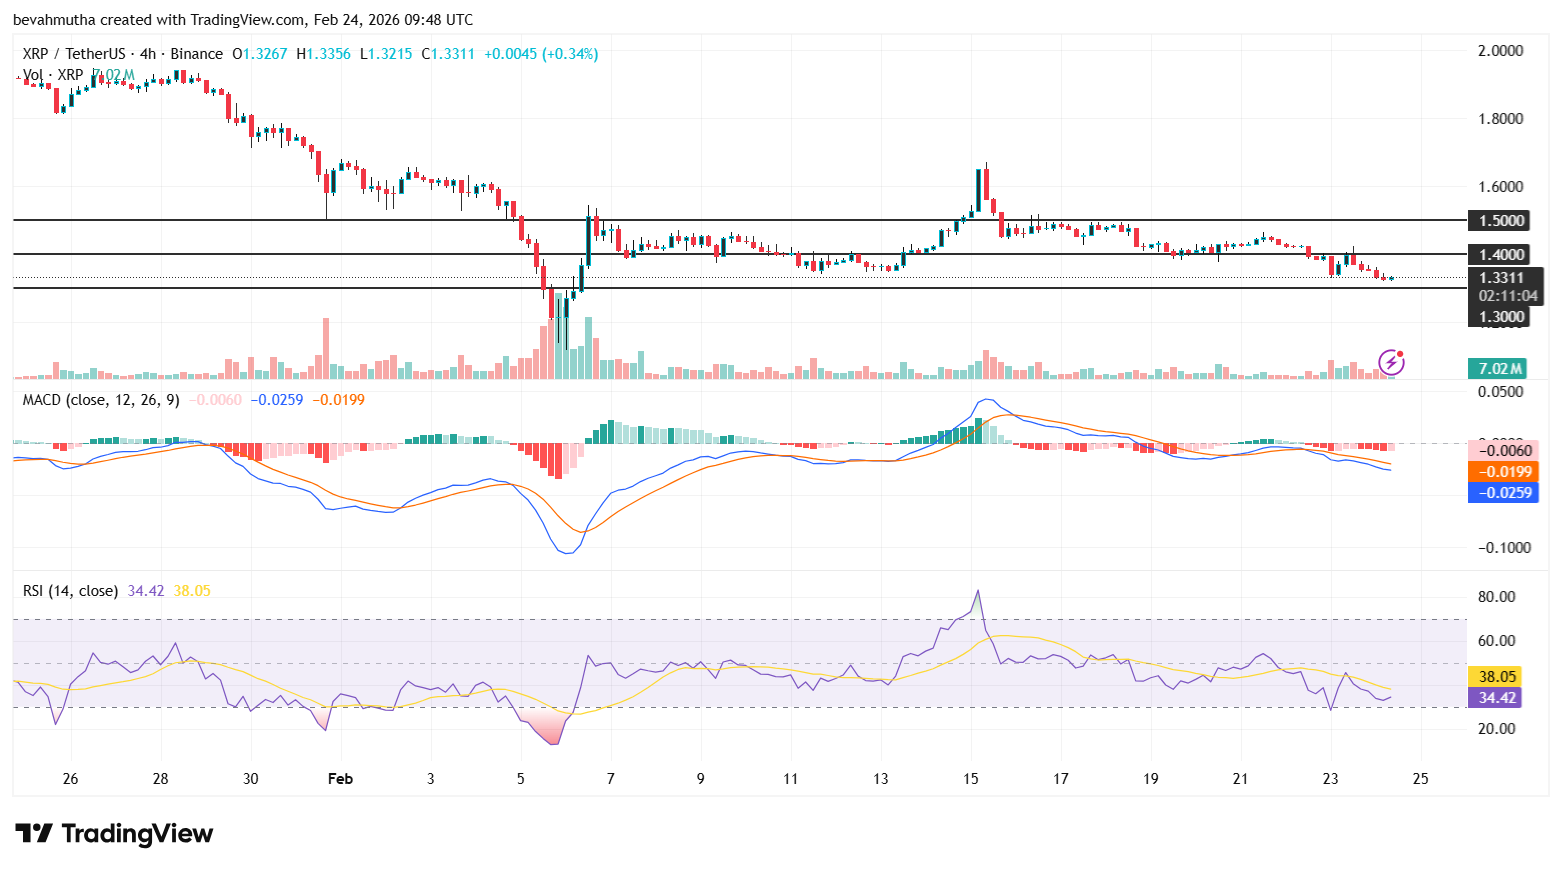Click the purple lightning quick-trade icon

(x=1391, y=362)
